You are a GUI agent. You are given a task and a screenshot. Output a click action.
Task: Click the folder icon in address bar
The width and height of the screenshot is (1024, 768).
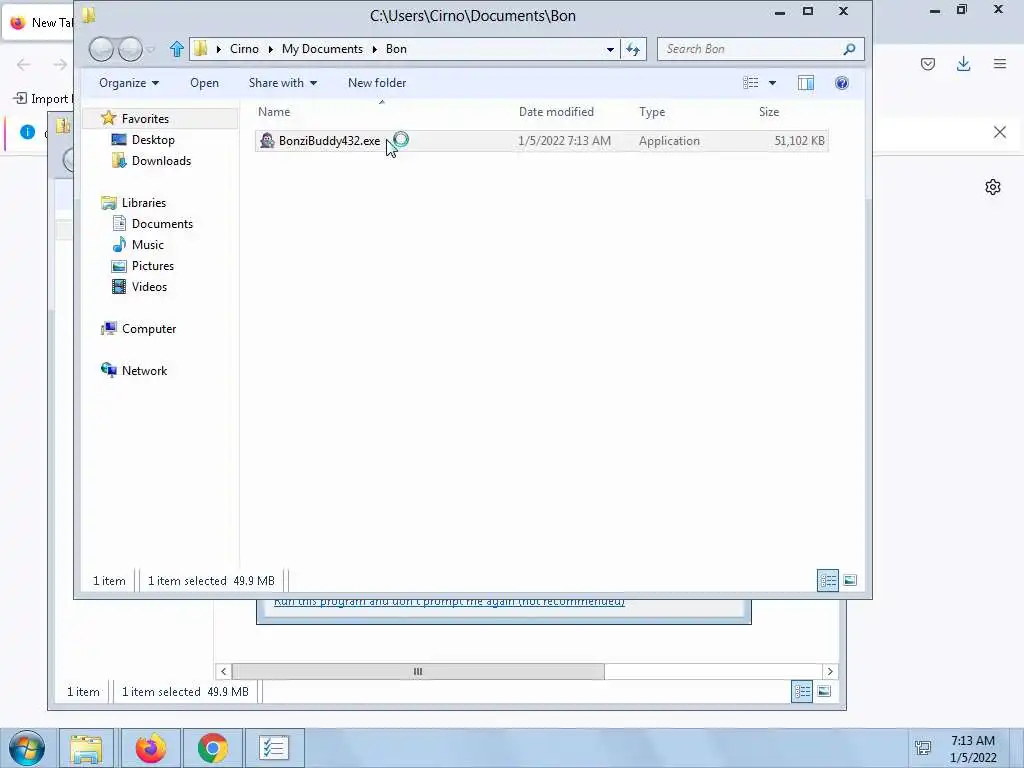[201, 48]
